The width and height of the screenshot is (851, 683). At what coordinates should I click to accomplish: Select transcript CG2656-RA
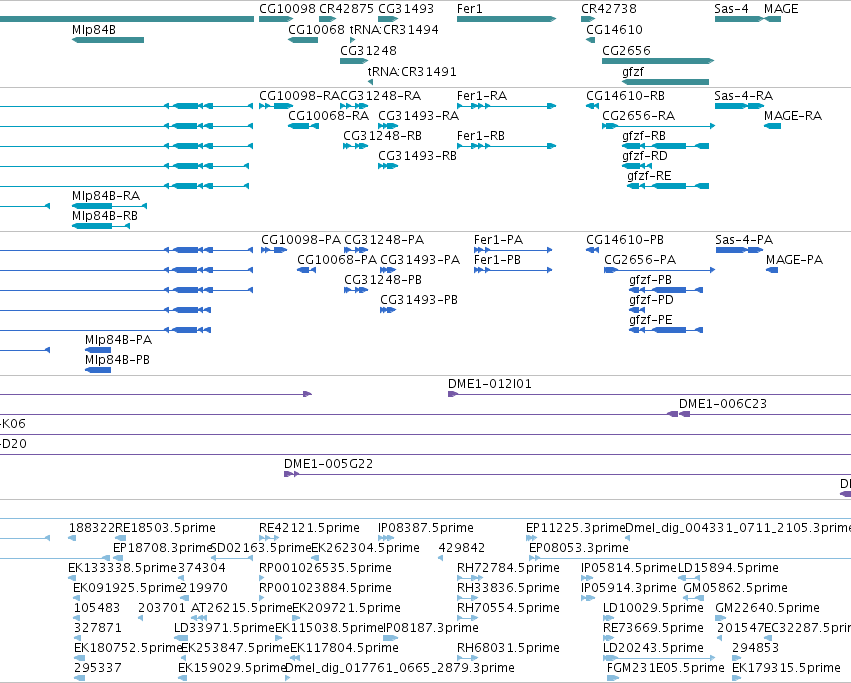point(639,116)
